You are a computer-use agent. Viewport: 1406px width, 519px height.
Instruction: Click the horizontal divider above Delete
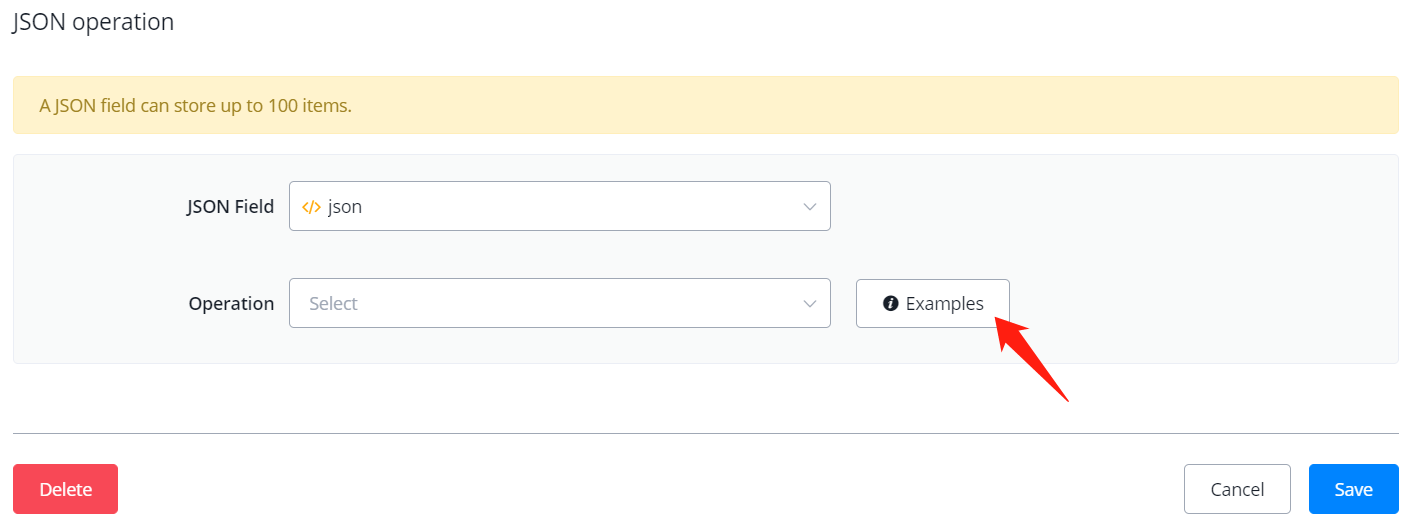coord(705,434)
